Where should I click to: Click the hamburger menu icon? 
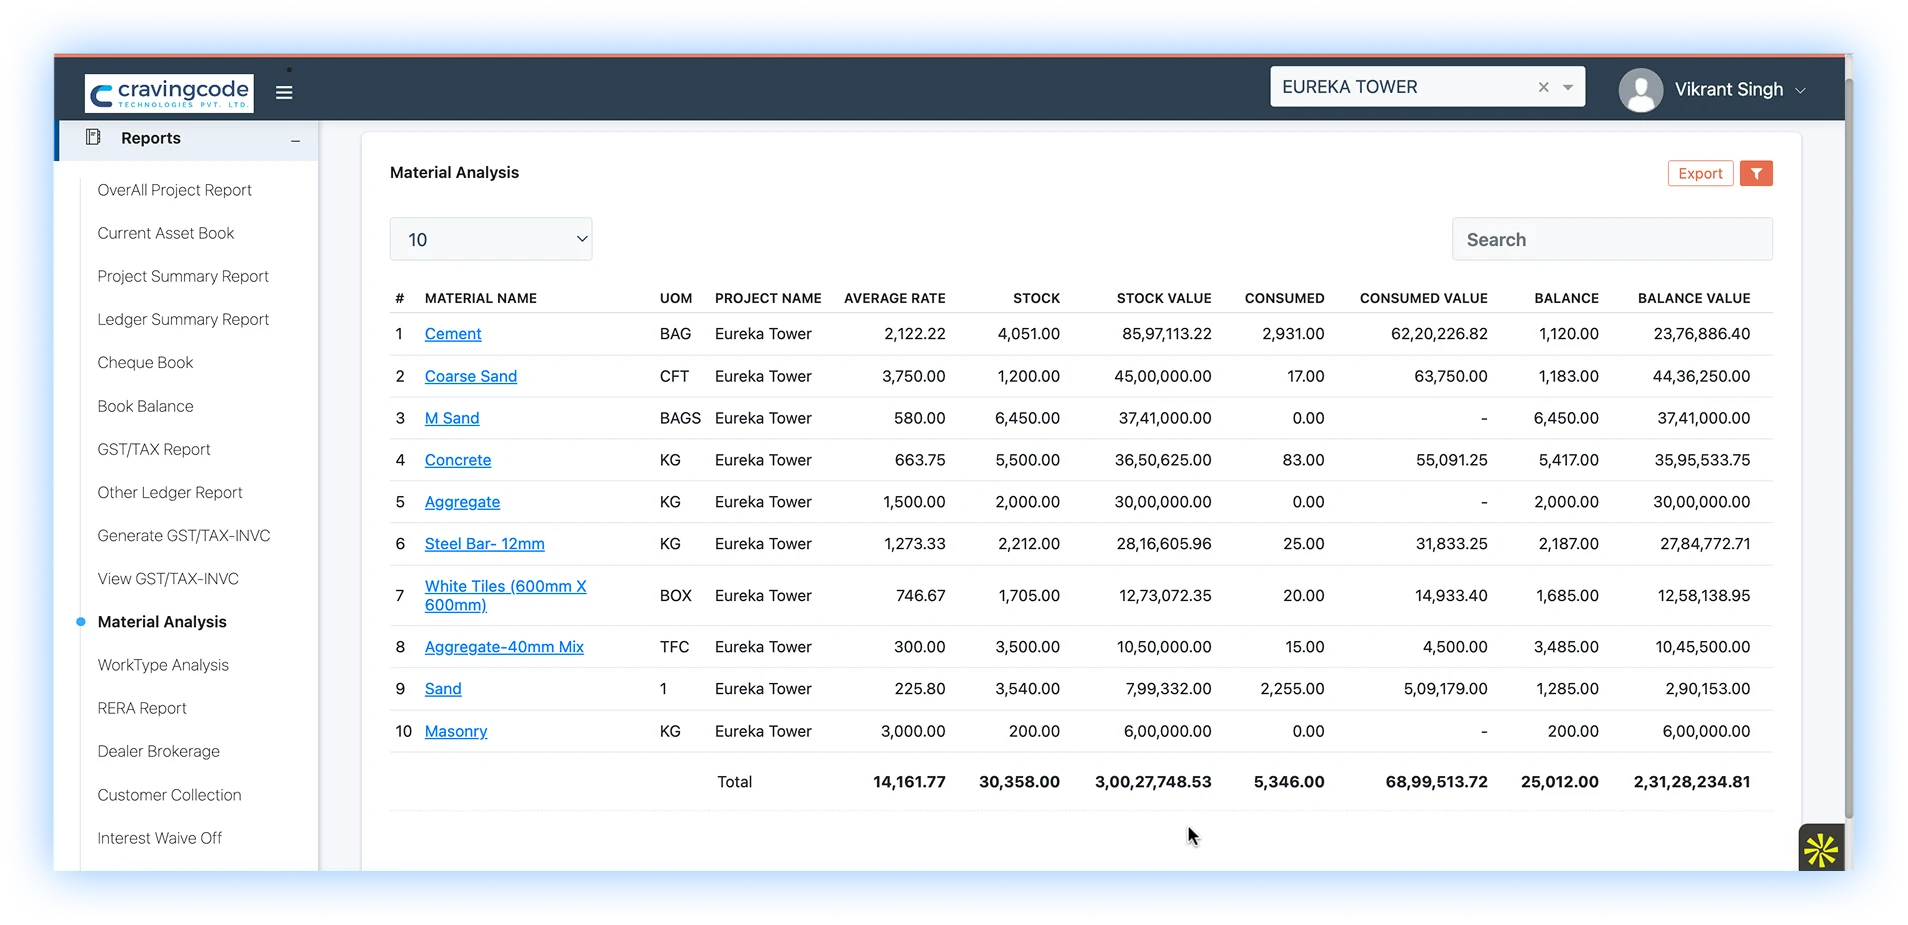pyautogui.click(x=284, y=92)
